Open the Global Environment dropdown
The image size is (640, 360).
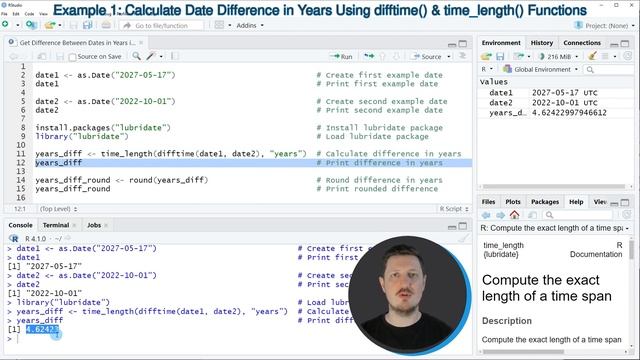tap(540, 69)
